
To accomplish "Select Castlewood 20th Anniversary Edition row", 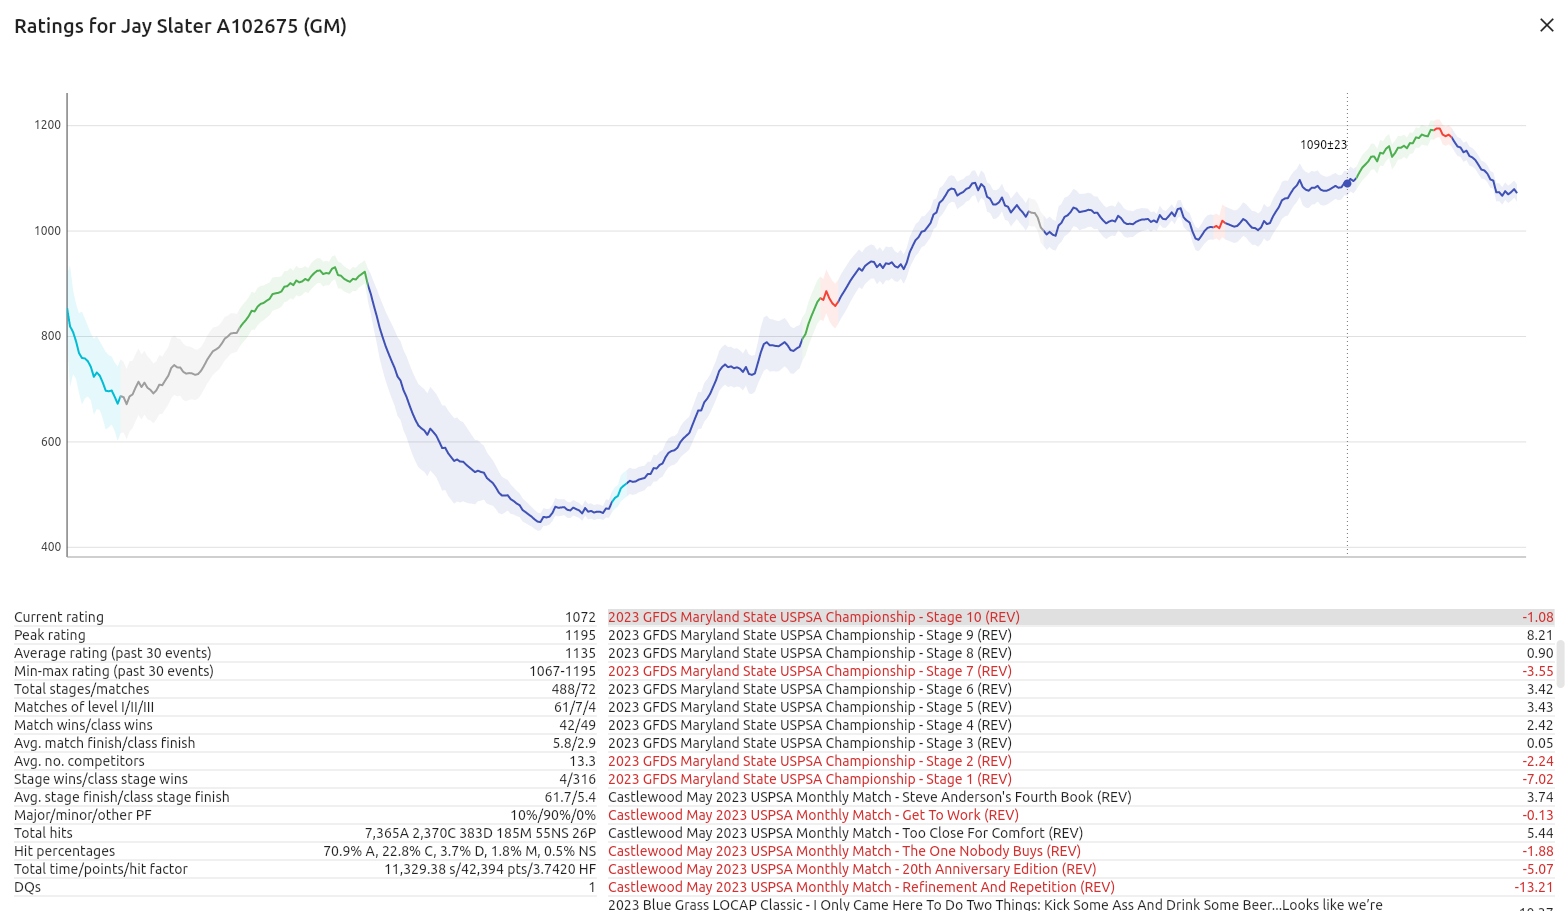I will [1081, 869].
